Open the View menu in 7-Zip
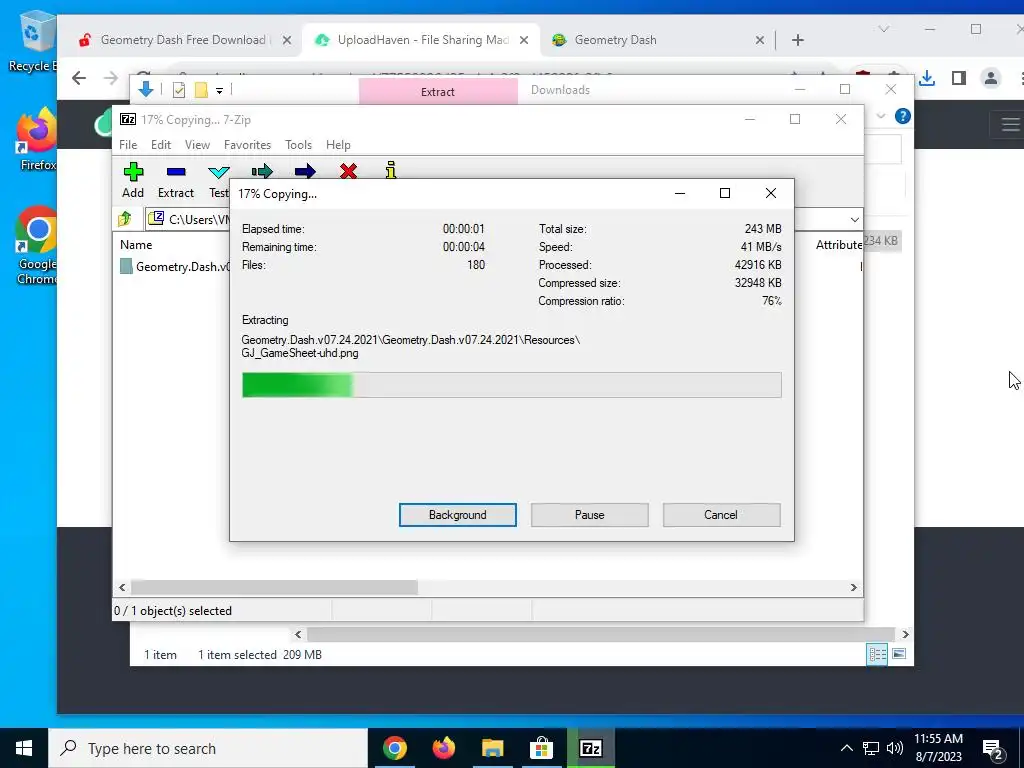Screen dimensions: 1024x768 tap(197, 145)
